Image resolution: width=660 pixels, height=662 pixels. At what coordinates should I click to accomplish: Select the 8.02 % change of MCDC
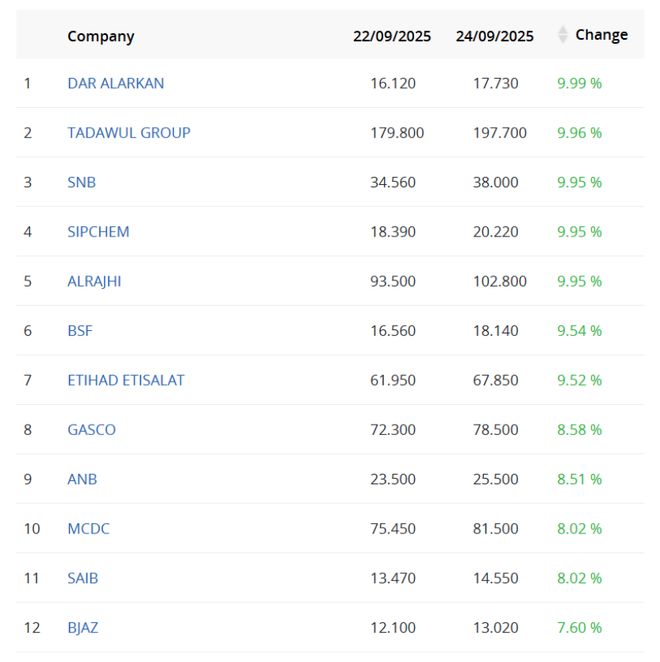(x=579, y=528)
